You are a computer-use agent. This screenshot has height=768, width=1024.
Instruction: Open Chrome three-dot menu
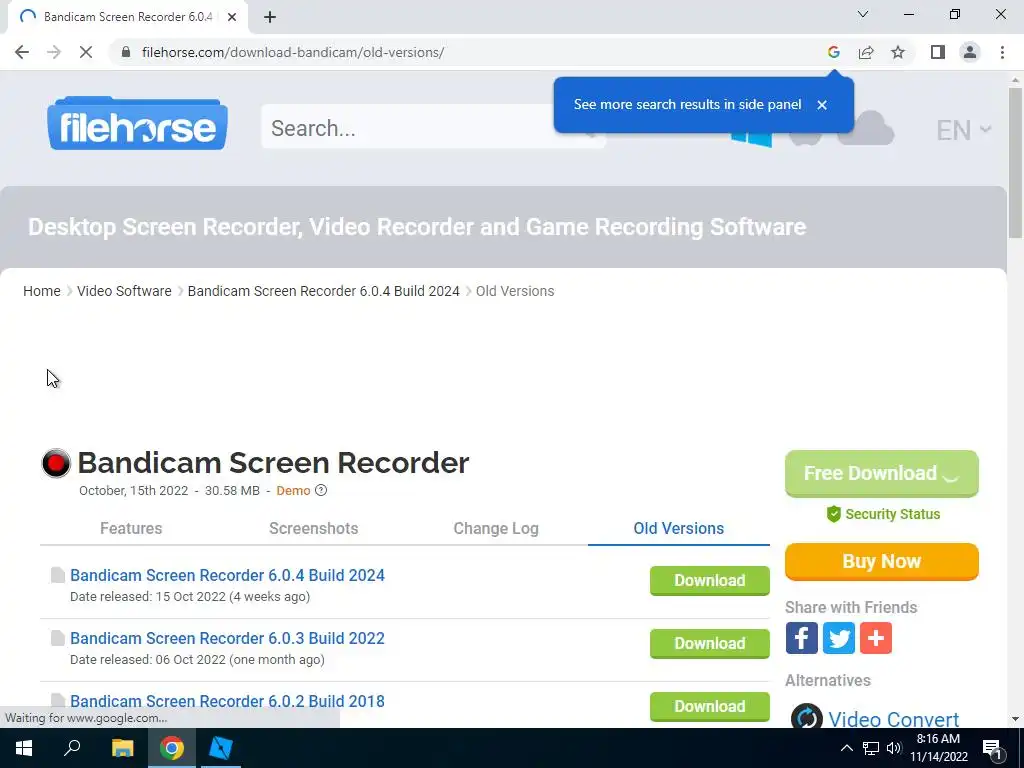pyautogui.click(x=1002, y=52)
